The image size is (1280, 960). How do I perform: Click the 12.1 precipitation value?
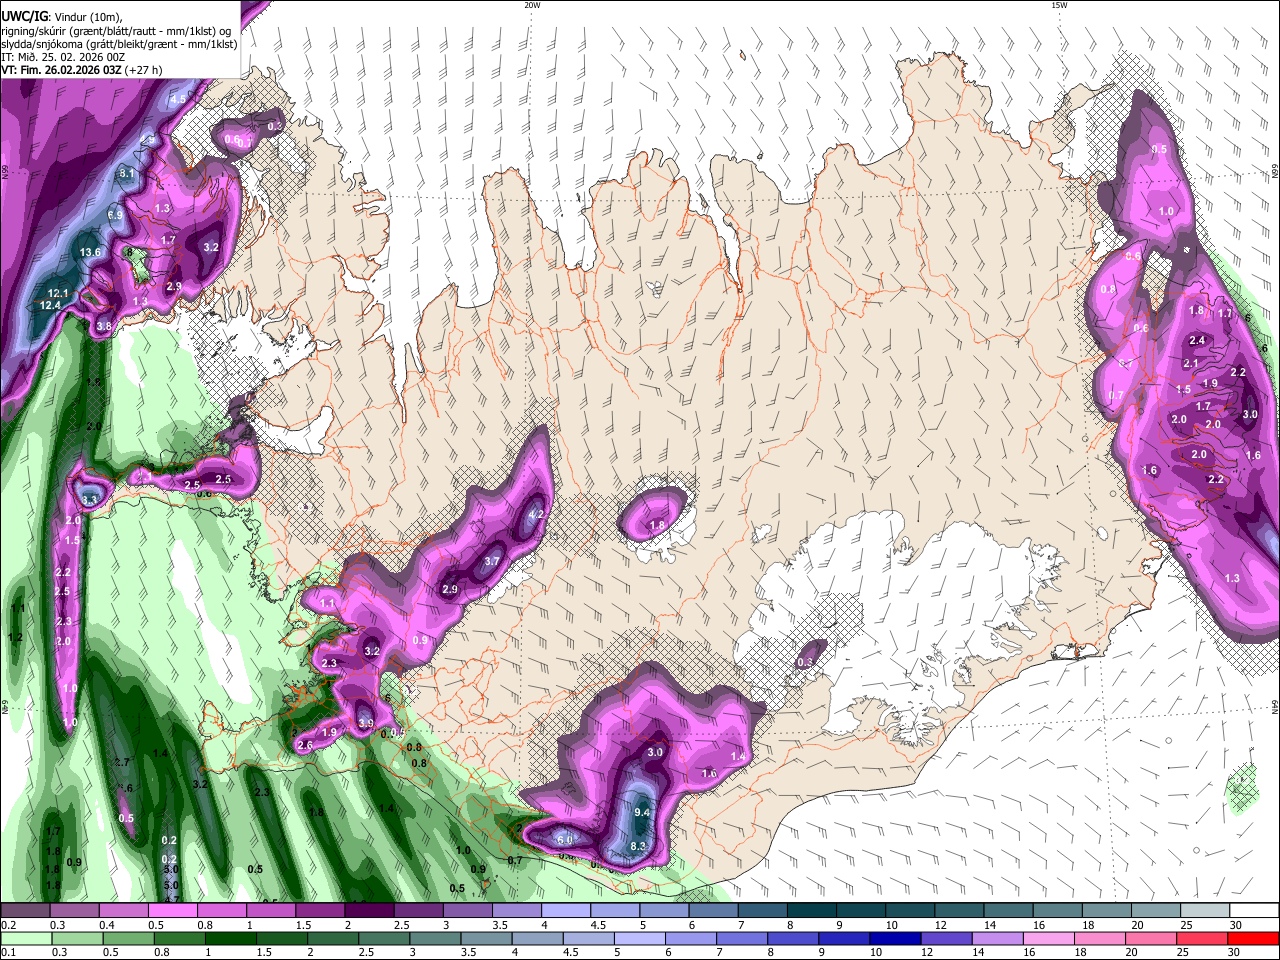58,293
